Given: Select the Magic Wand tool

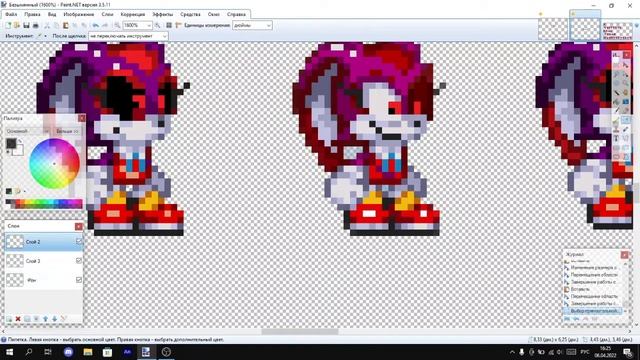Looking at the screenshot, I should [x=616, y=92].
